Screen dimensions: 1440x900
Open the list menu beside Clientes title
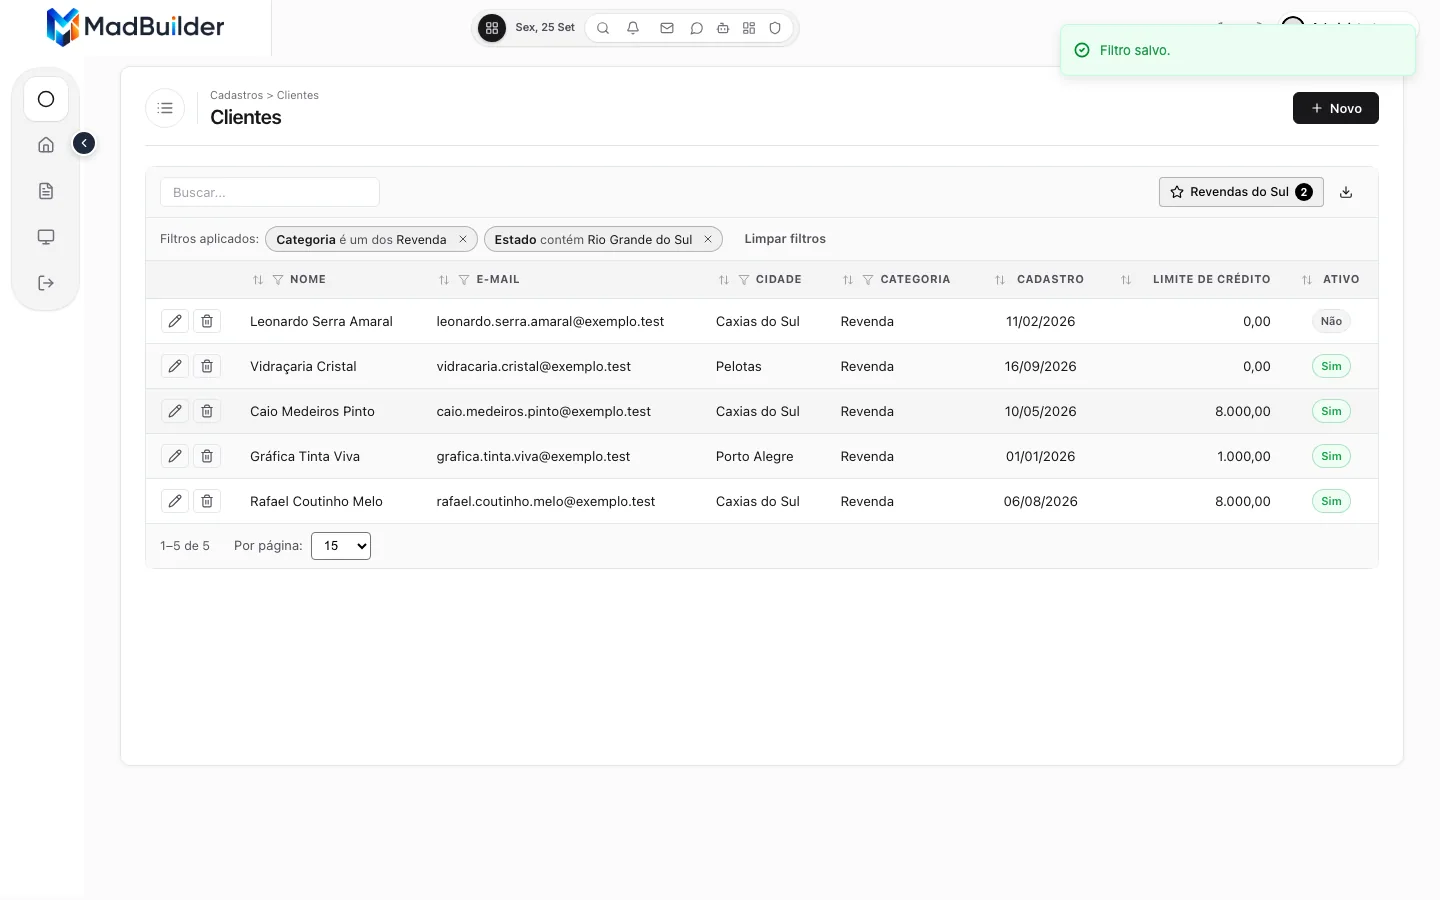tap(165, 108)
